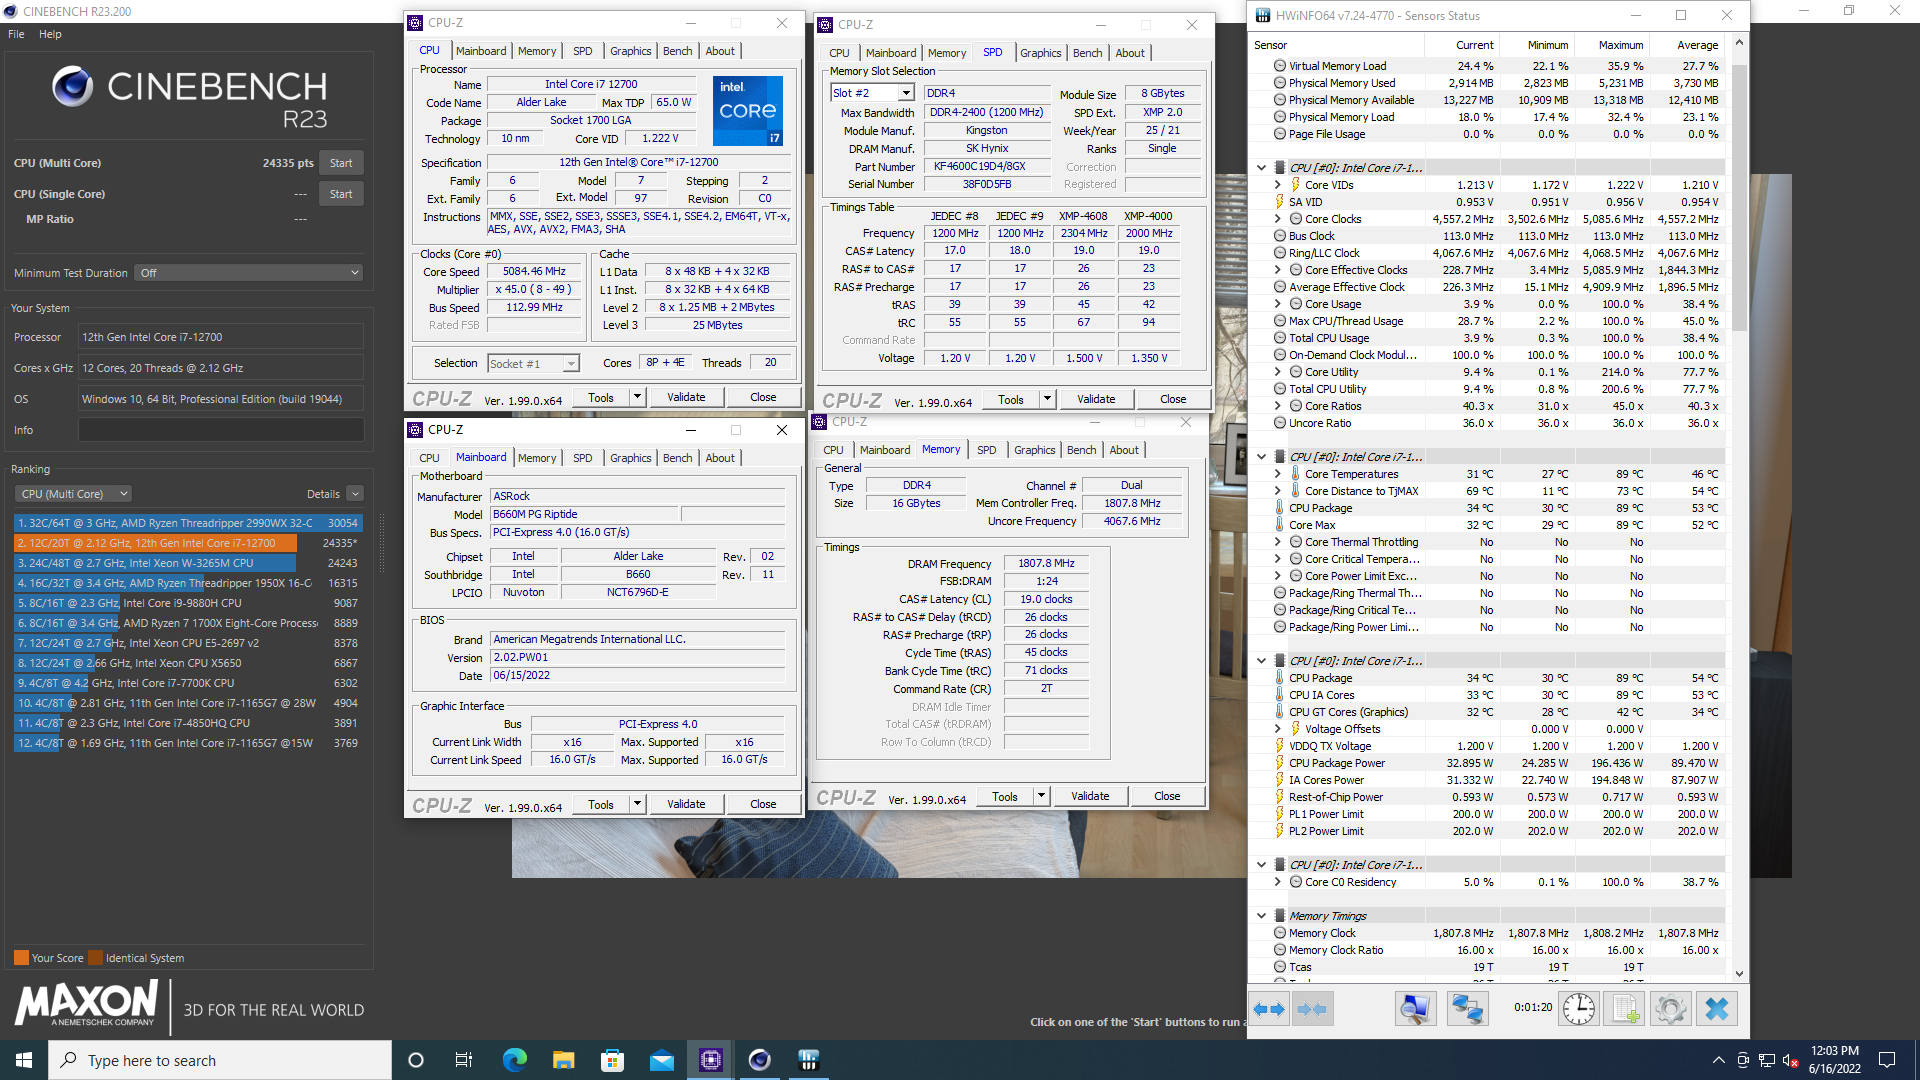1920x1080 pixels.
Task: Click Cortana circle icon on taskbar
Action: pos(416,1060)
